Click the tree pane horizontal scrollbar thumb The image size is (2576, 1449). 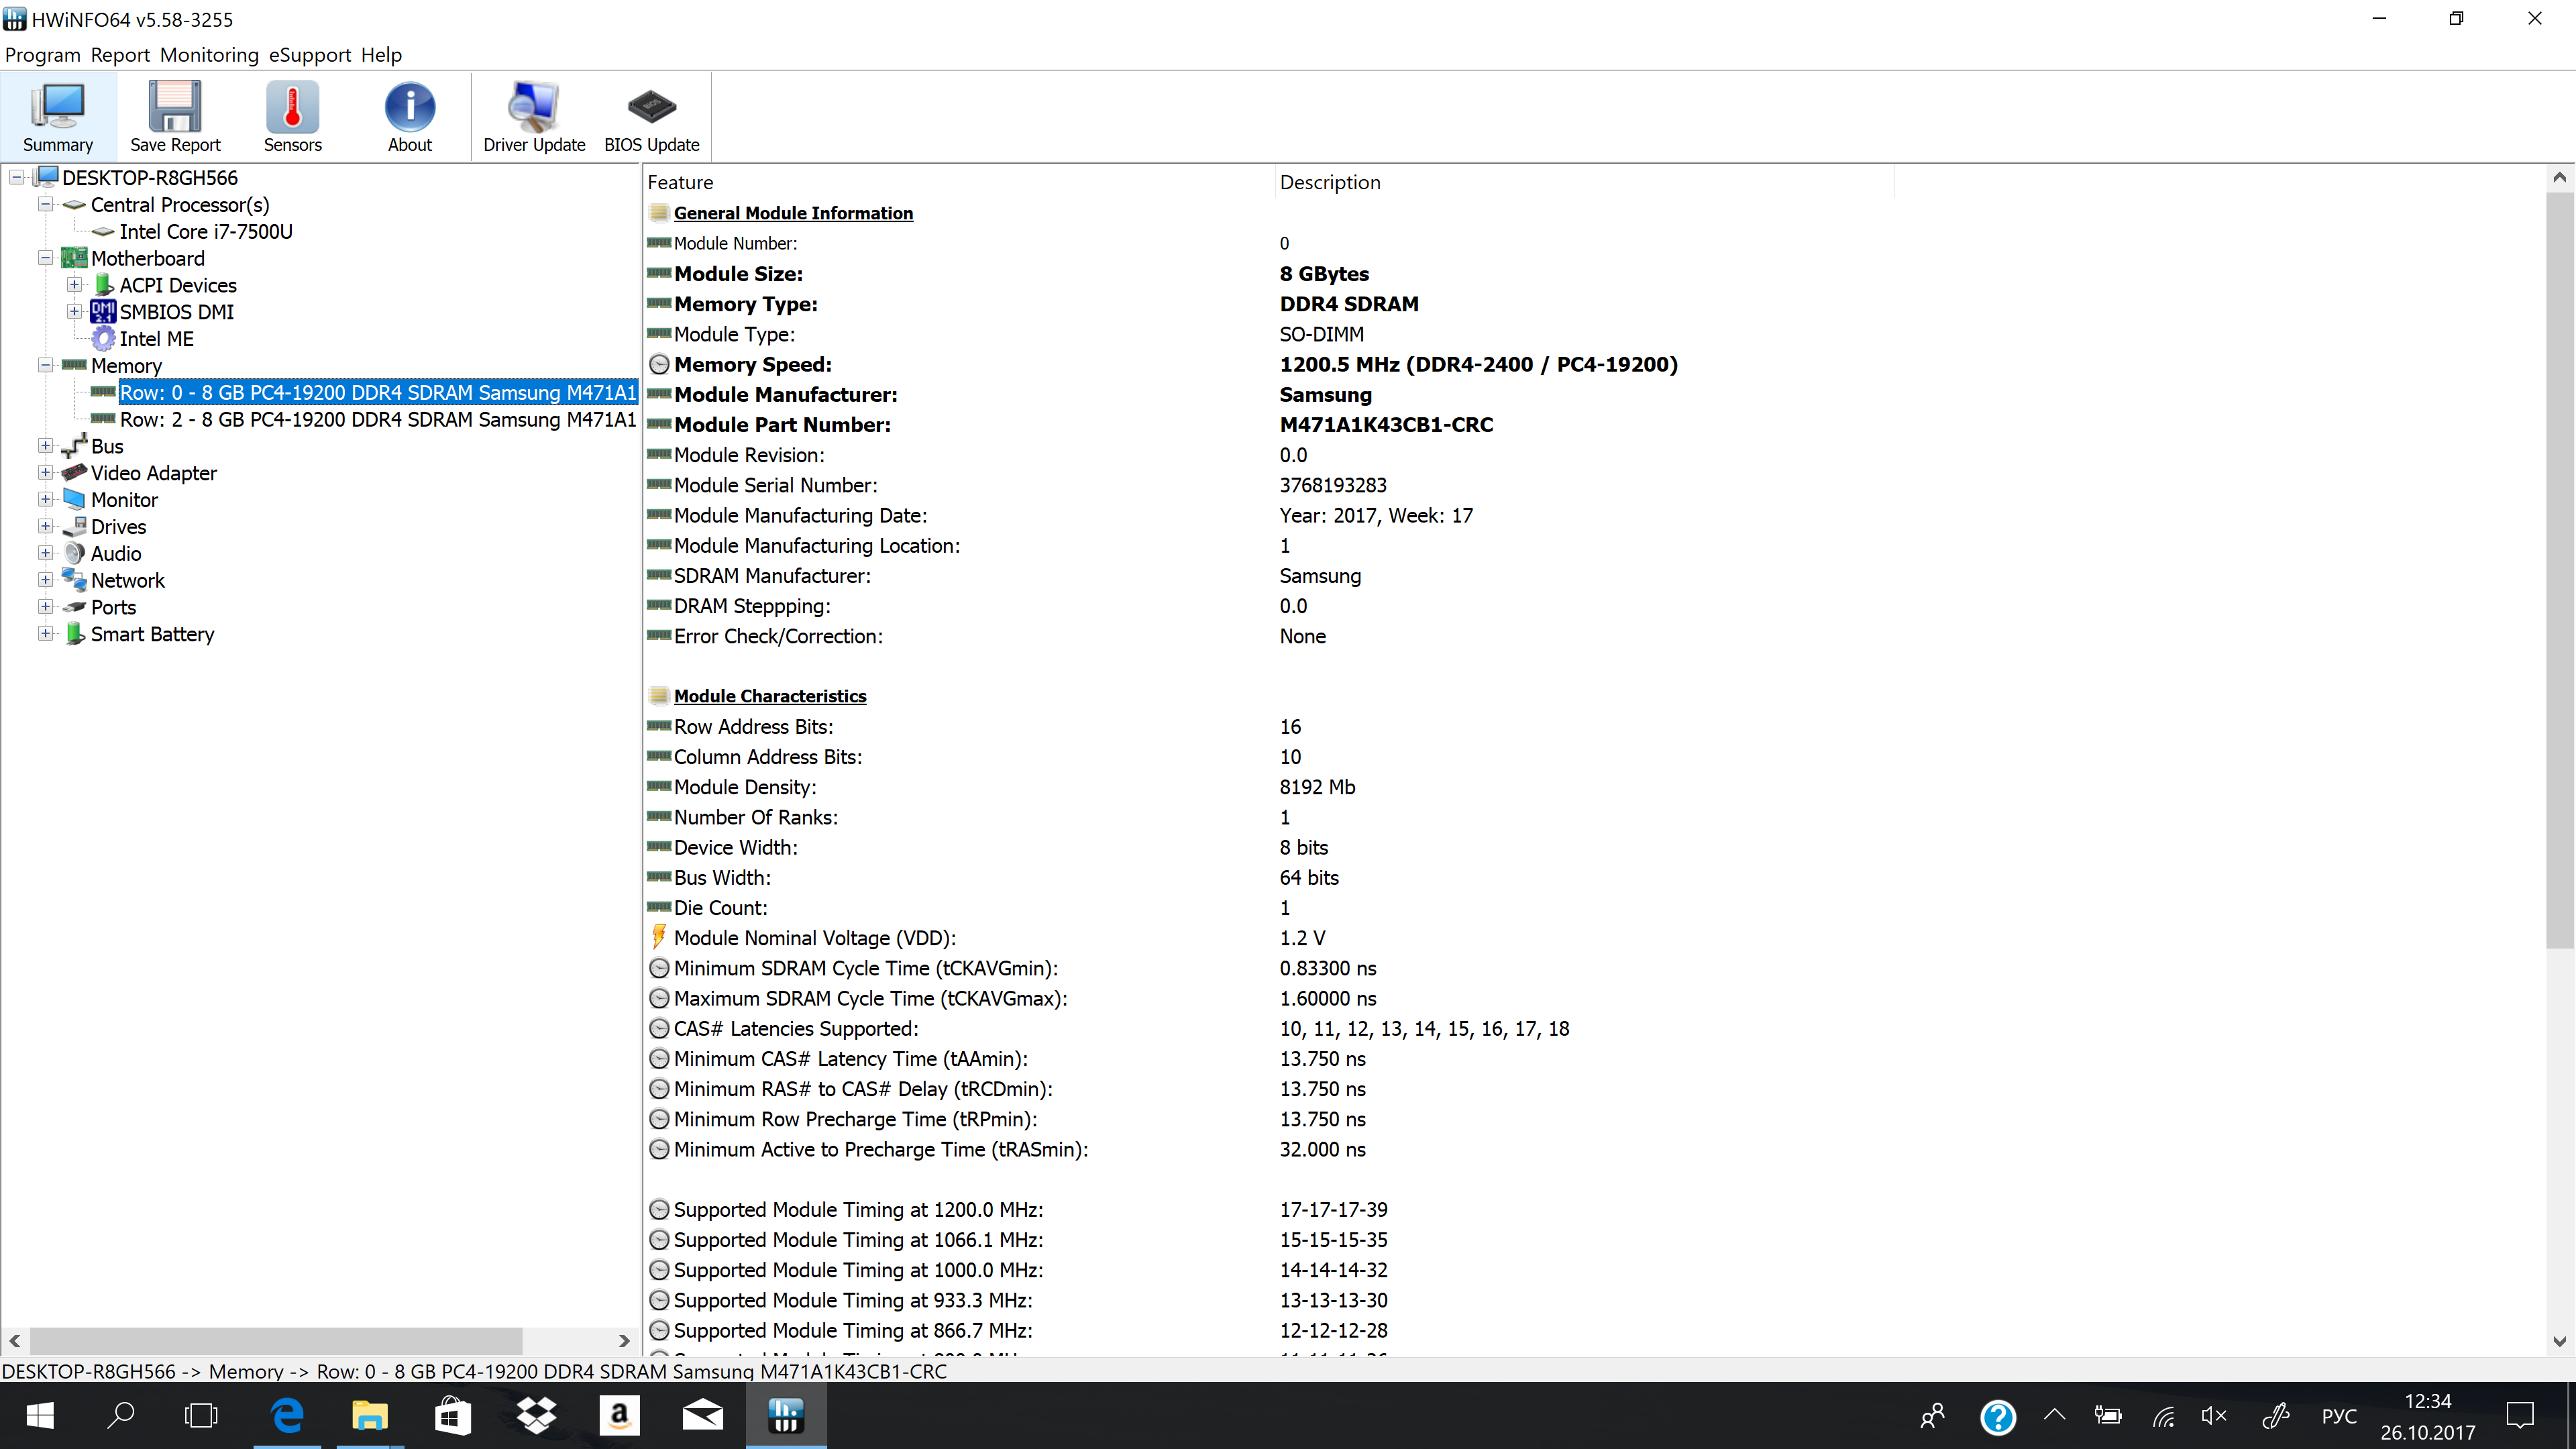[x=276, y=1340]
